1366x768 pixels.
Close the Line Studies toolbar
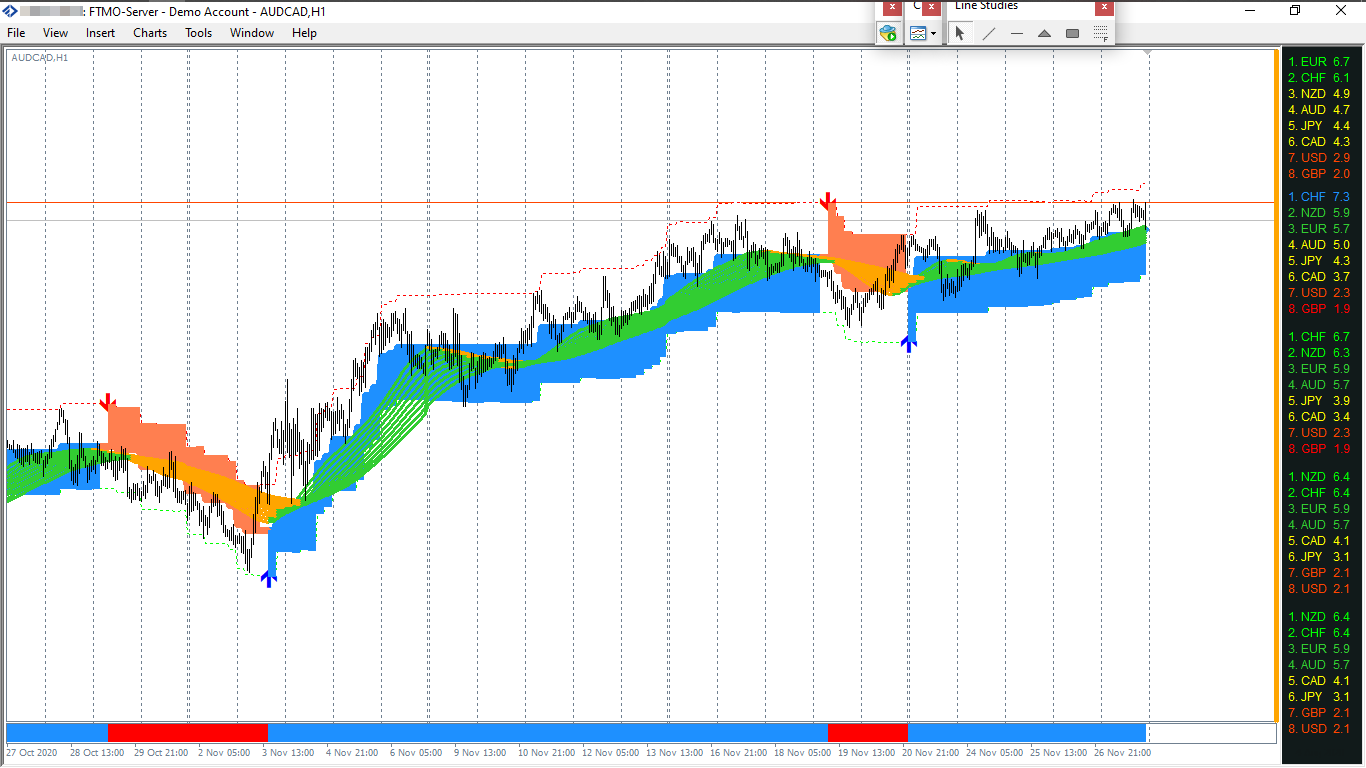click(x=1104, y=7)
